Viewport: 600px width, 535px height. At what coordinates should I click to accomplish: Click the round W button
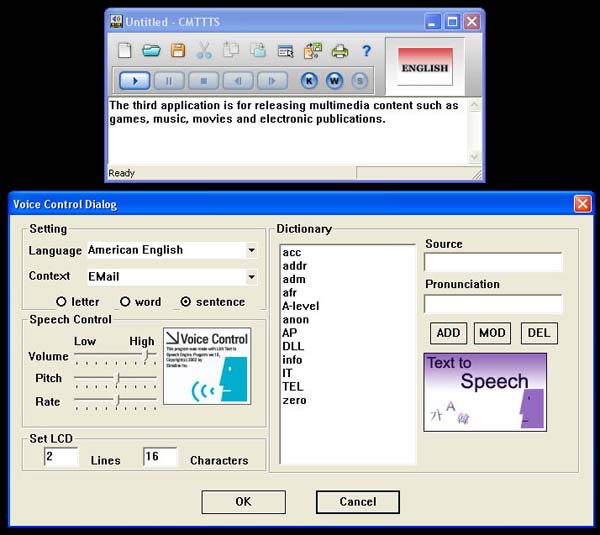point(334,81)
